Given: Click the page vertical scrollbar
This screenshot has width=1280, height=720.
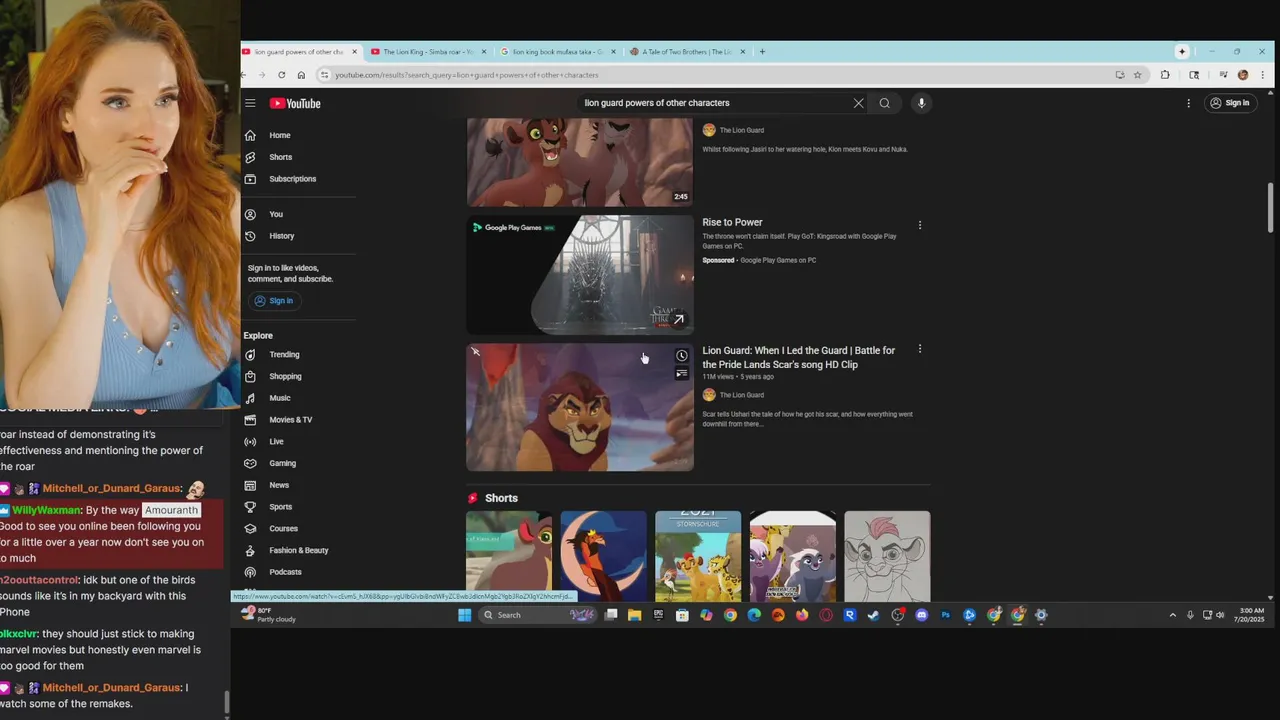Looking at the screenshot, I should point(1271,207).
